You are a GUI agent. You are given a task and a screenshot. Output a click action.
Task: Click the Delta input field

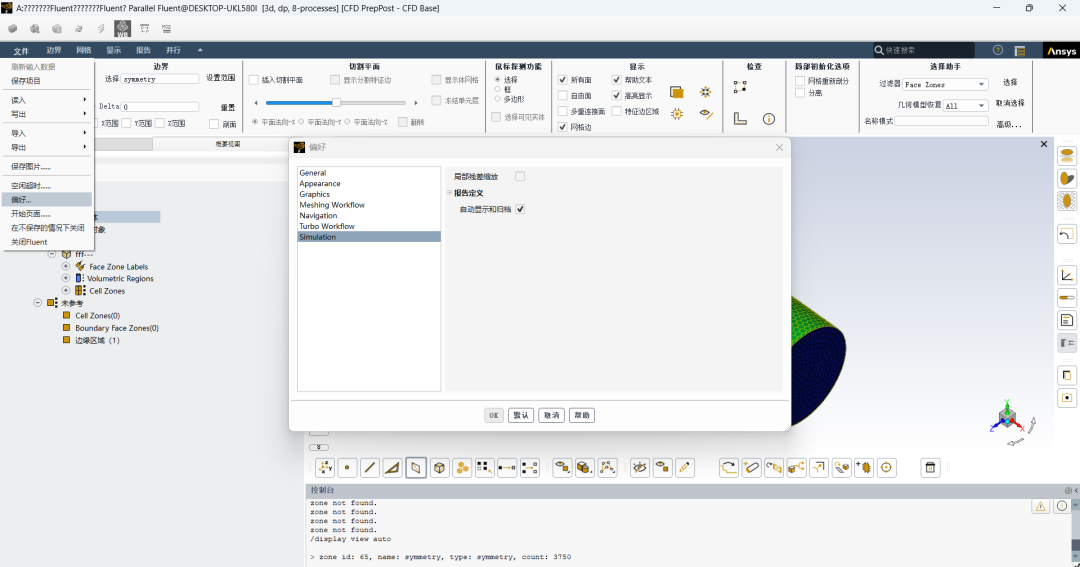coord(160,107)
